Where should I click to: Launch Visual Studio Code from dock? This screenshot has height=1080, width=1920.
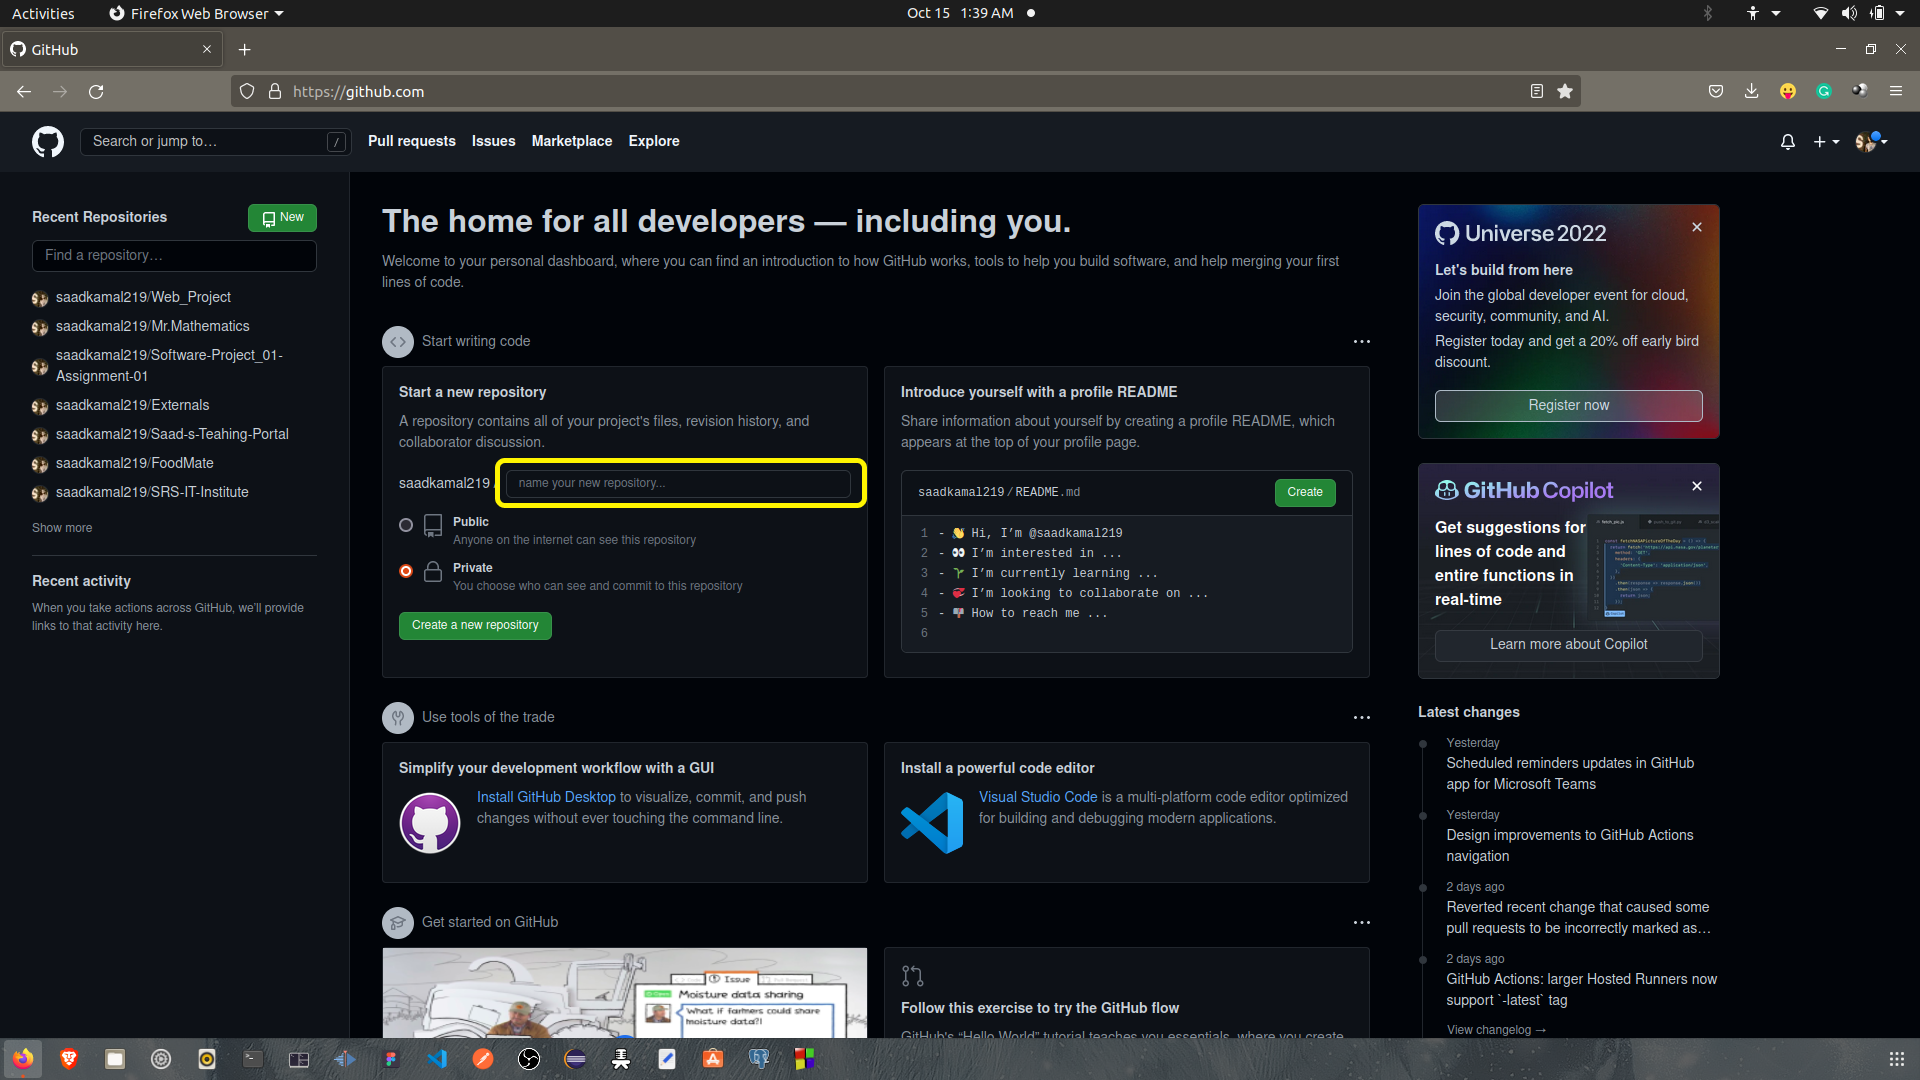coord(437,1059)
